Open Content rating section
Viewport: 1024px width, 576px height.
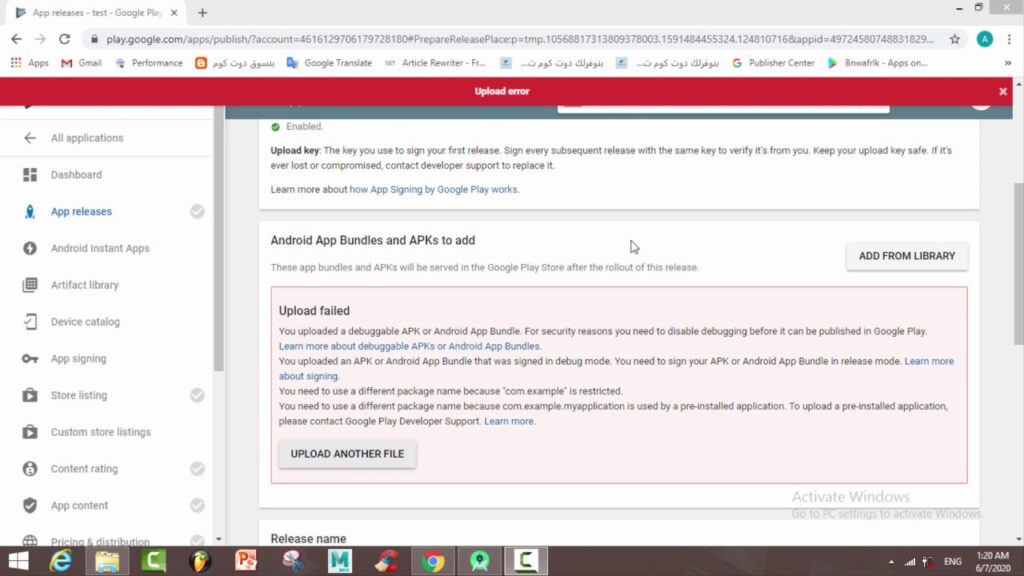tap(84, 468)
